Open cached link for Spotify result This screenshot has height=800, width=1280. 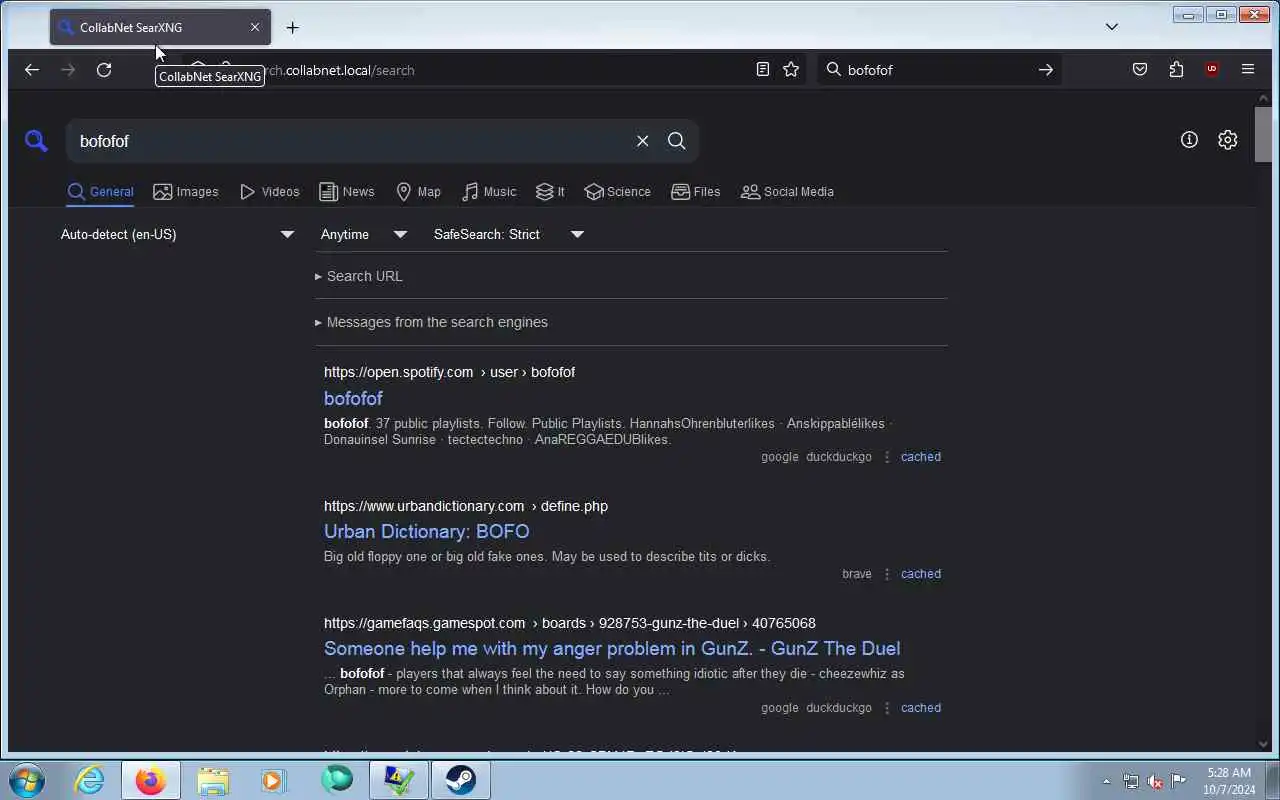click(921, 457)
